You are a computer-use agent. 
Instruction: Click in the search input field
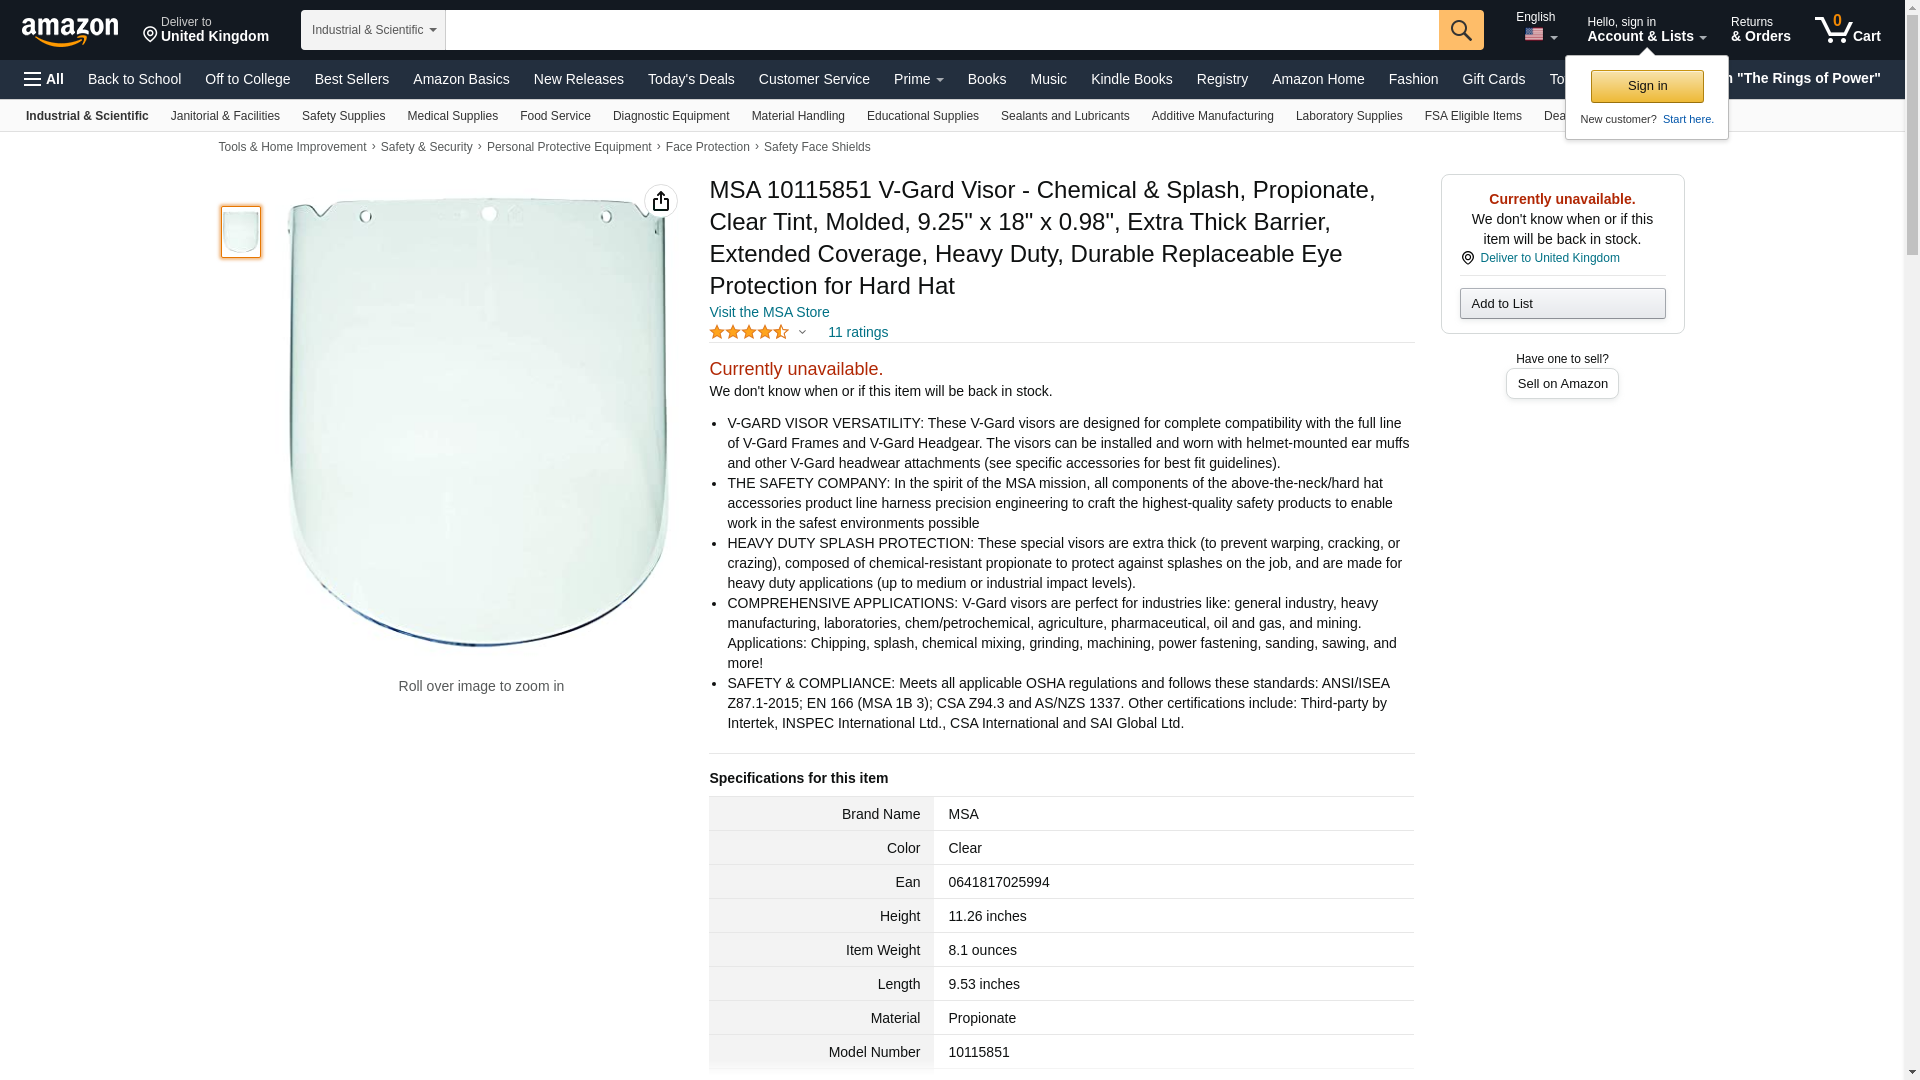(x=942, y=30)
